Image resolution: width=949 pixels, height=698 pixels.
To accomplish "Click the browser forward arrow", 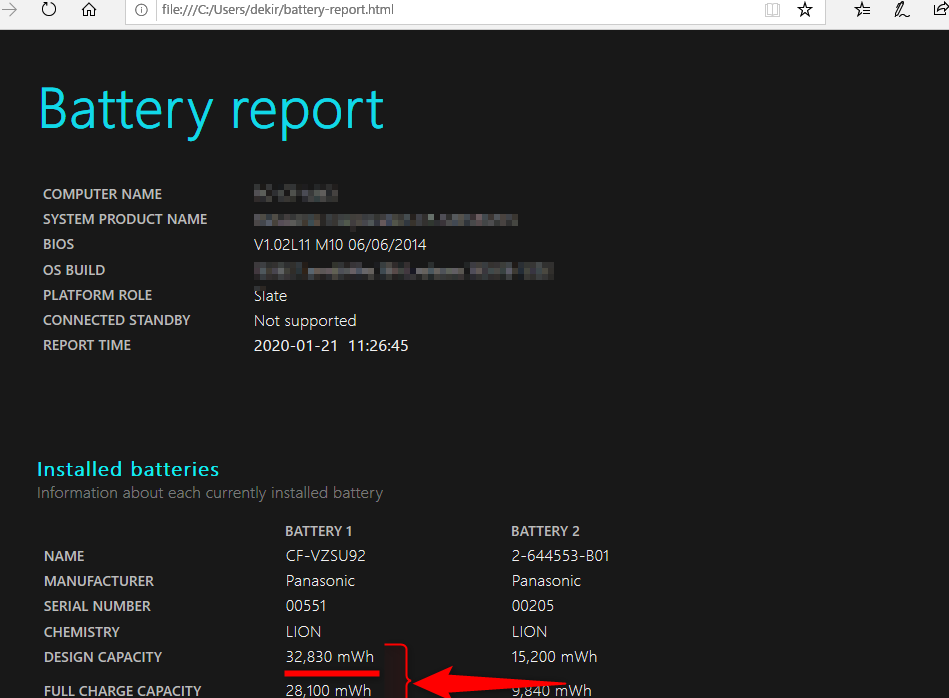I will (11, 10).
